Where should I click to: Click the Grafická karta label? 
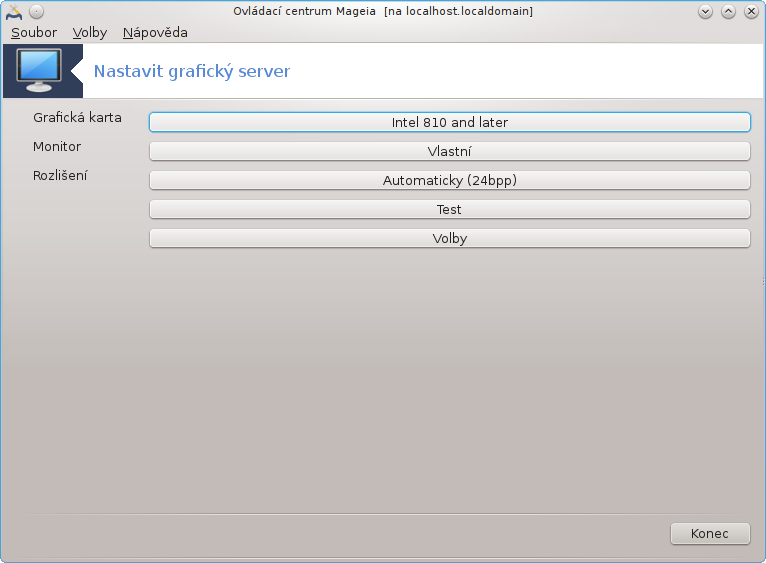click(77, 118)
